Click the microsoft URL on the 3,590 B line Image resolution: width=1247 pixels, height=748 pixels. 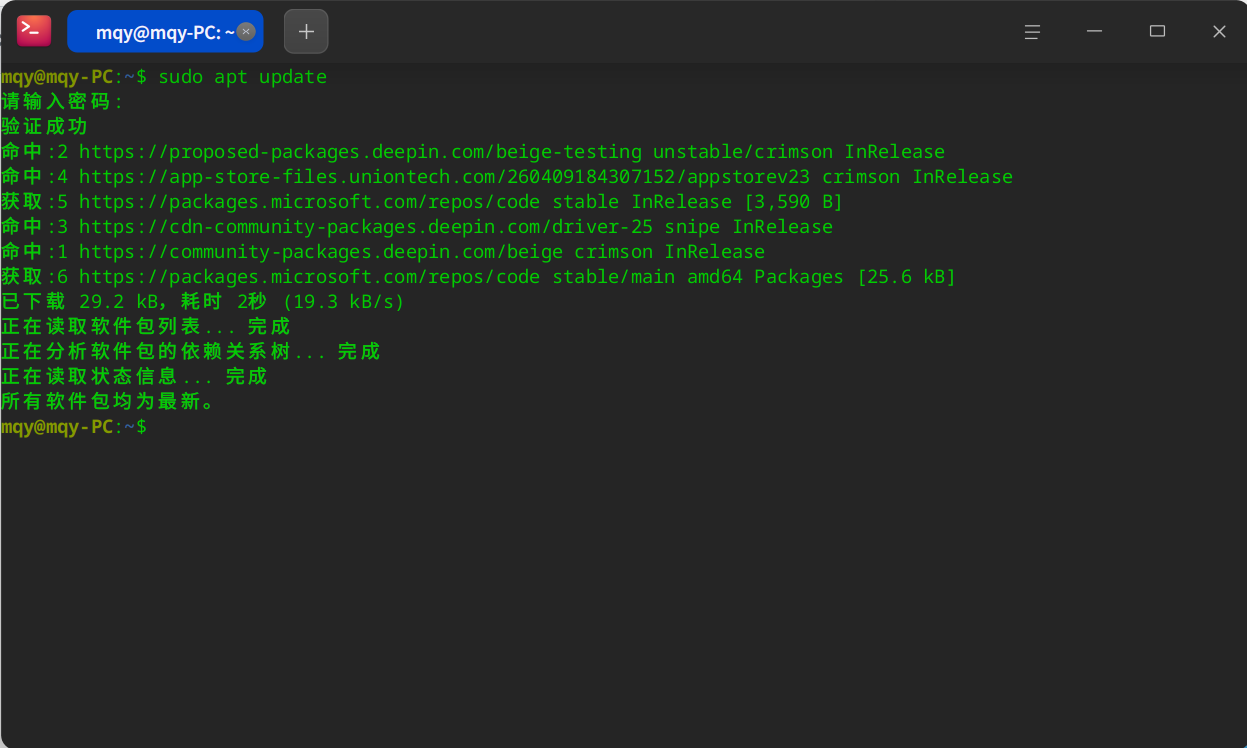[x=309, y=202]
